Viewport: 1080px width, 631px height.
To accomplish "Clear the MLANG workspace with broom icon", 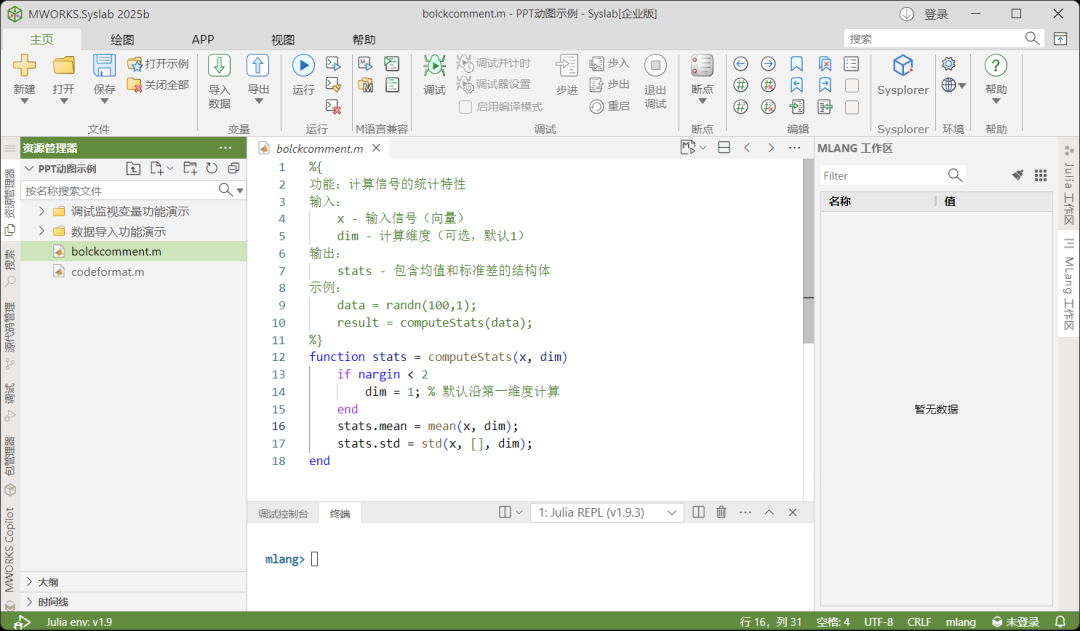I will [x=1017, y=174].
